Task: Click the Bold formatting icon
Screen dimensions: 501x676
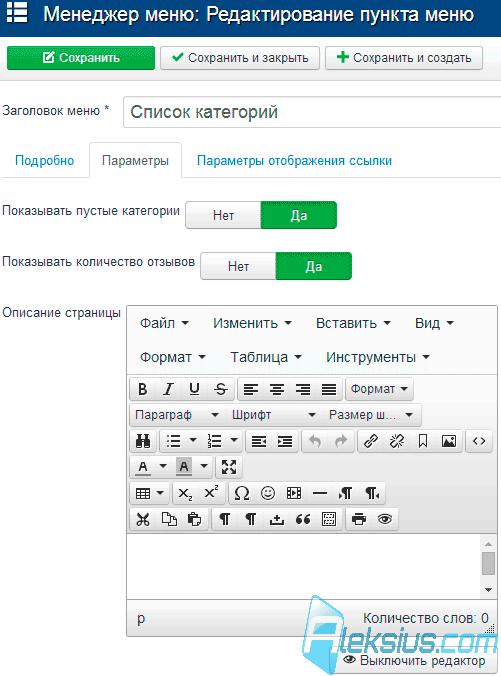Action: tap(142, 389)
